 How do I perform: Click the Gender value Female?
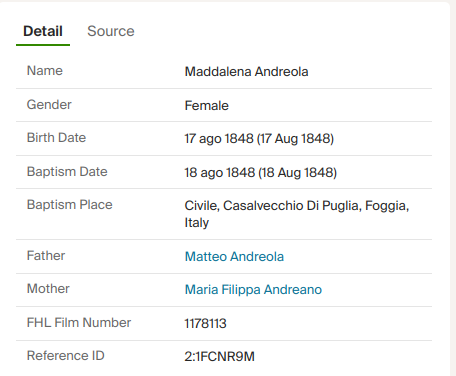207,106
